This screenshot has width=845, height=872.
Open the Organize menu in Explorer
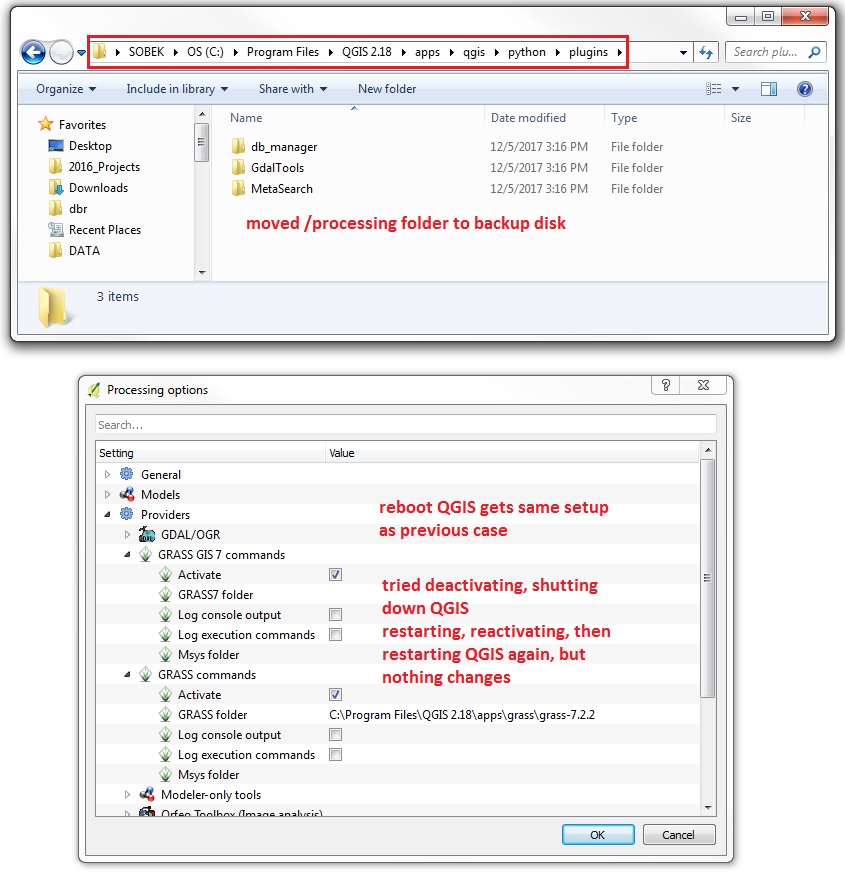[64, 89]
